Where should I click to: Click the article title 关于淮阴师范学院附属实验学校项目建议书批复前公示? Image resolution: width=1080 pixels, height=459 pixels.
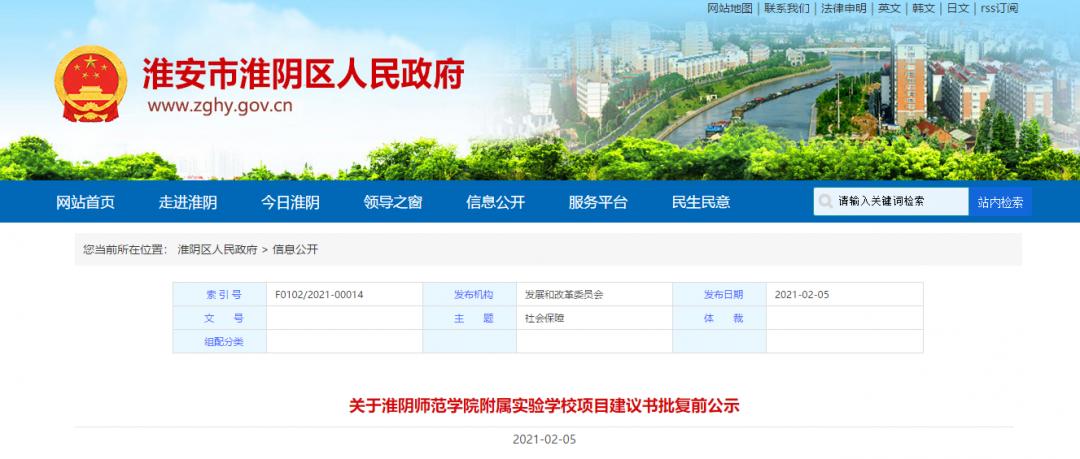point(544,406)
